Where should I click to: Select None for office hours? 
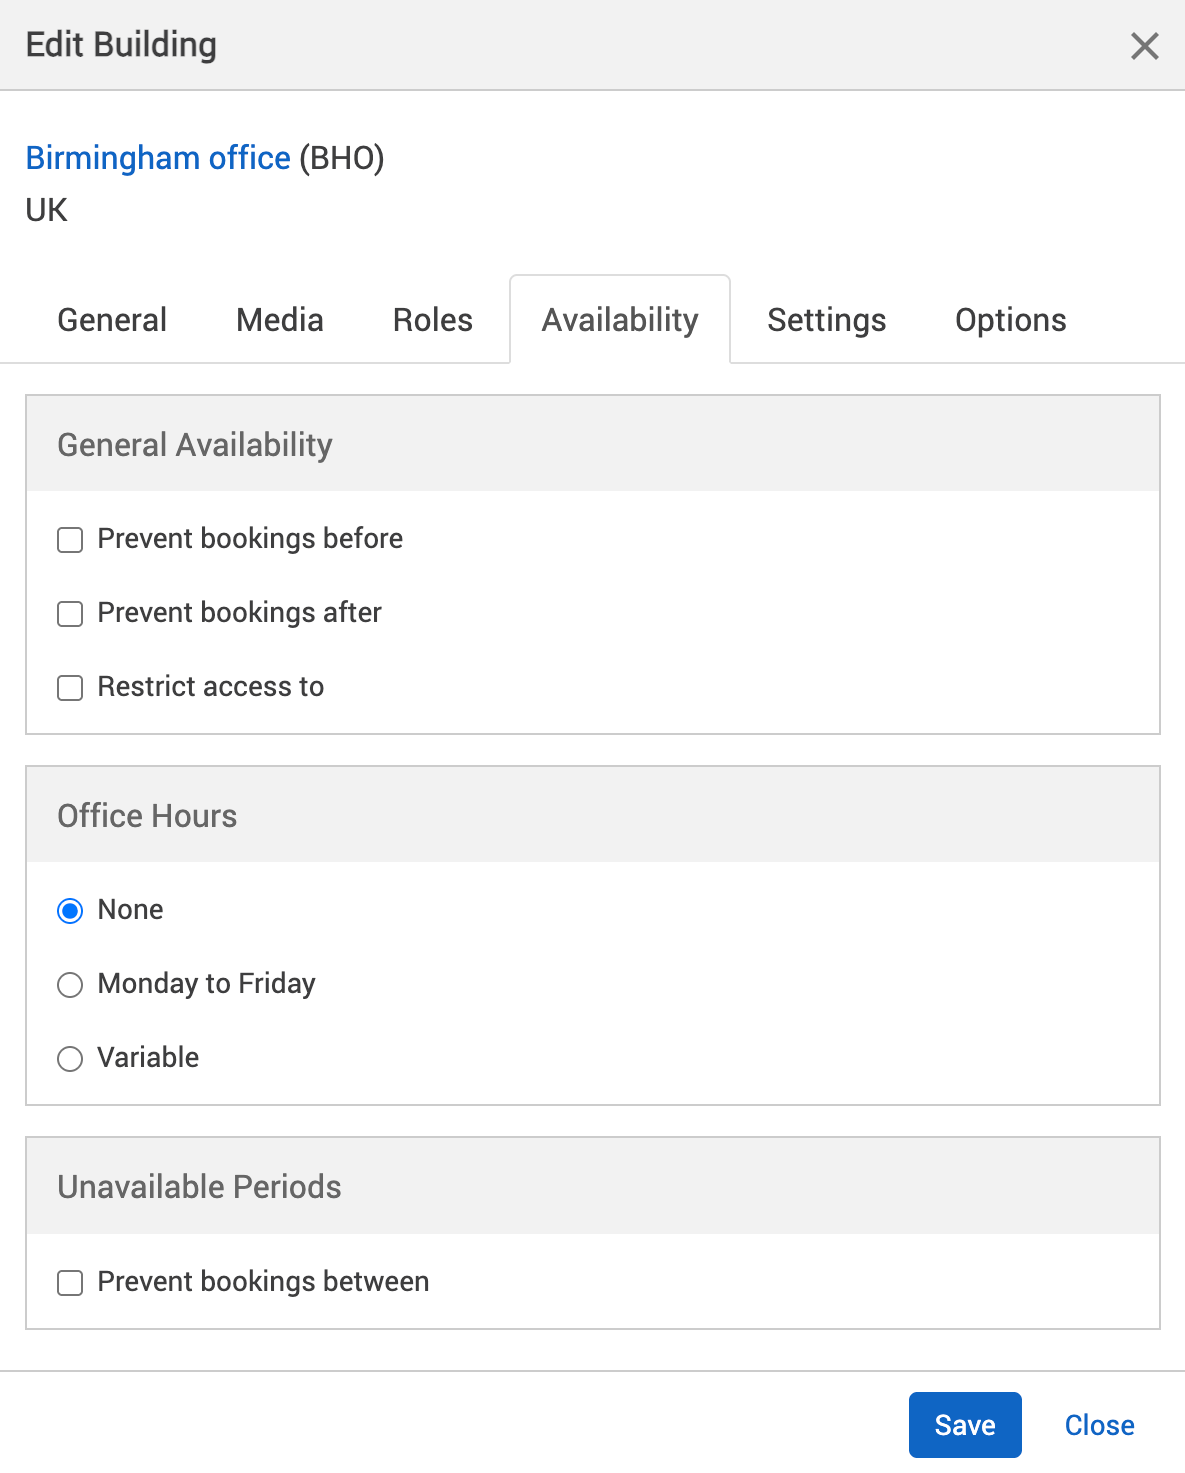coord(70,911)
